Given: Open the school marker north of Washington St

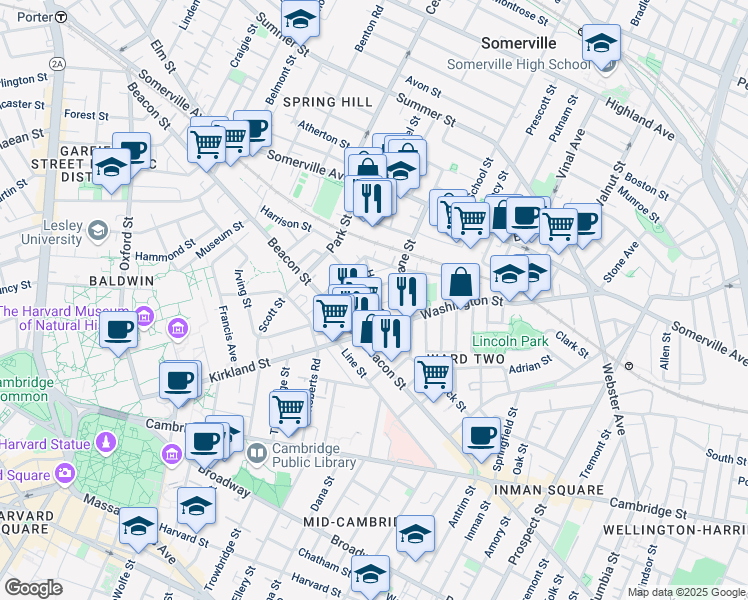Looking at the screenshot, I should click(509, 274).
